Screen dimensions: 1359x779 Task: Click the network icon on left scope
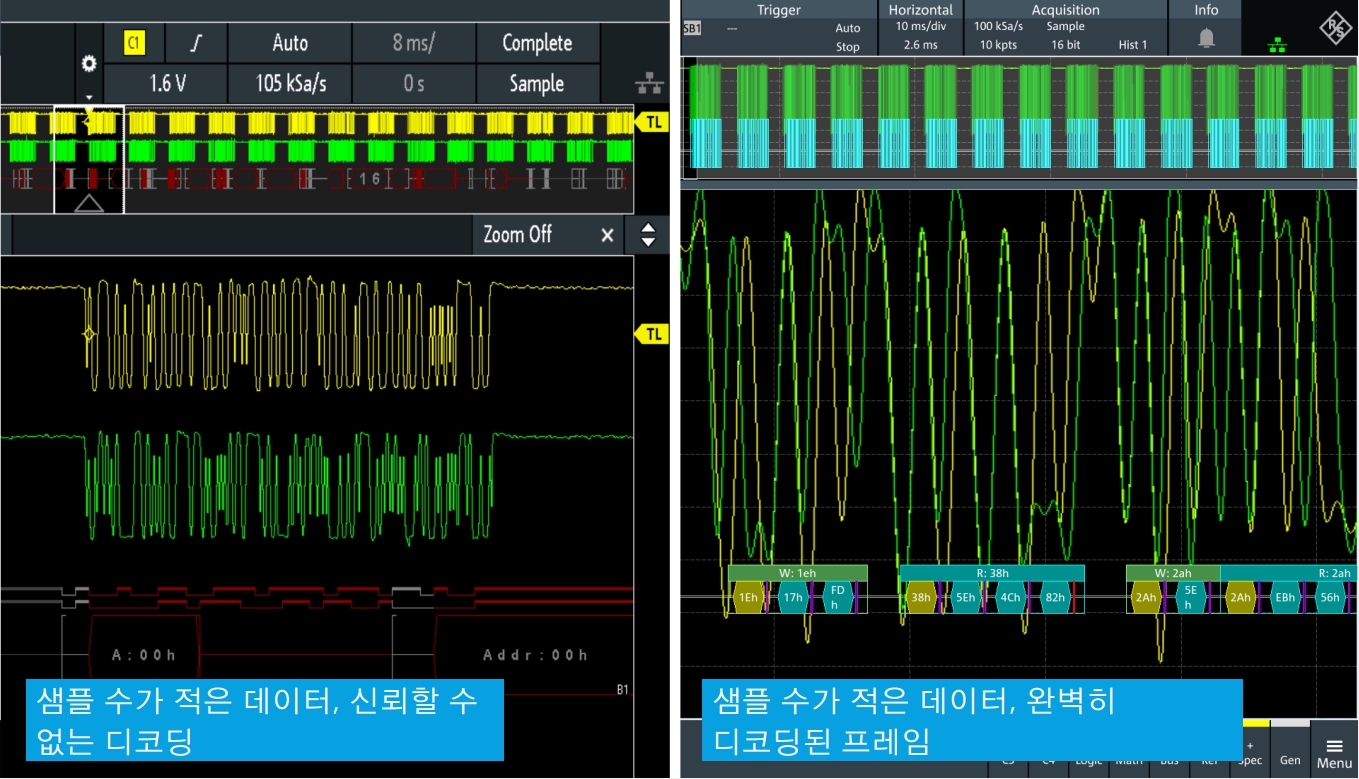pos(648,84)
